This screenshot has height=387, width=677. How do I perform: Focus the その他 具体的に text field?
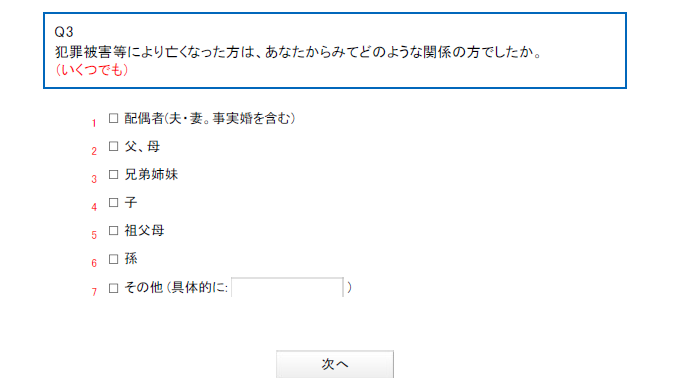coord(288,287)
